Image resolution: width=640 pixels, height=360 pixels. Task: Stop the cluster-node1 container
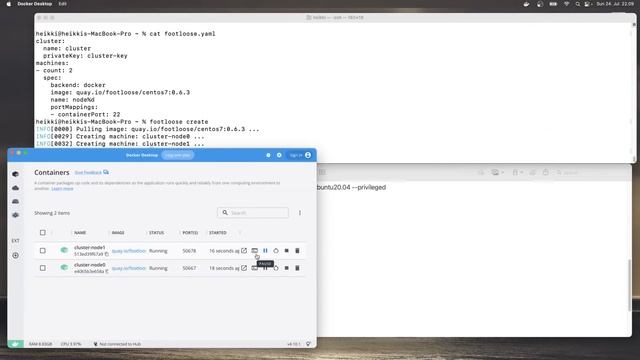click(287, 251)
